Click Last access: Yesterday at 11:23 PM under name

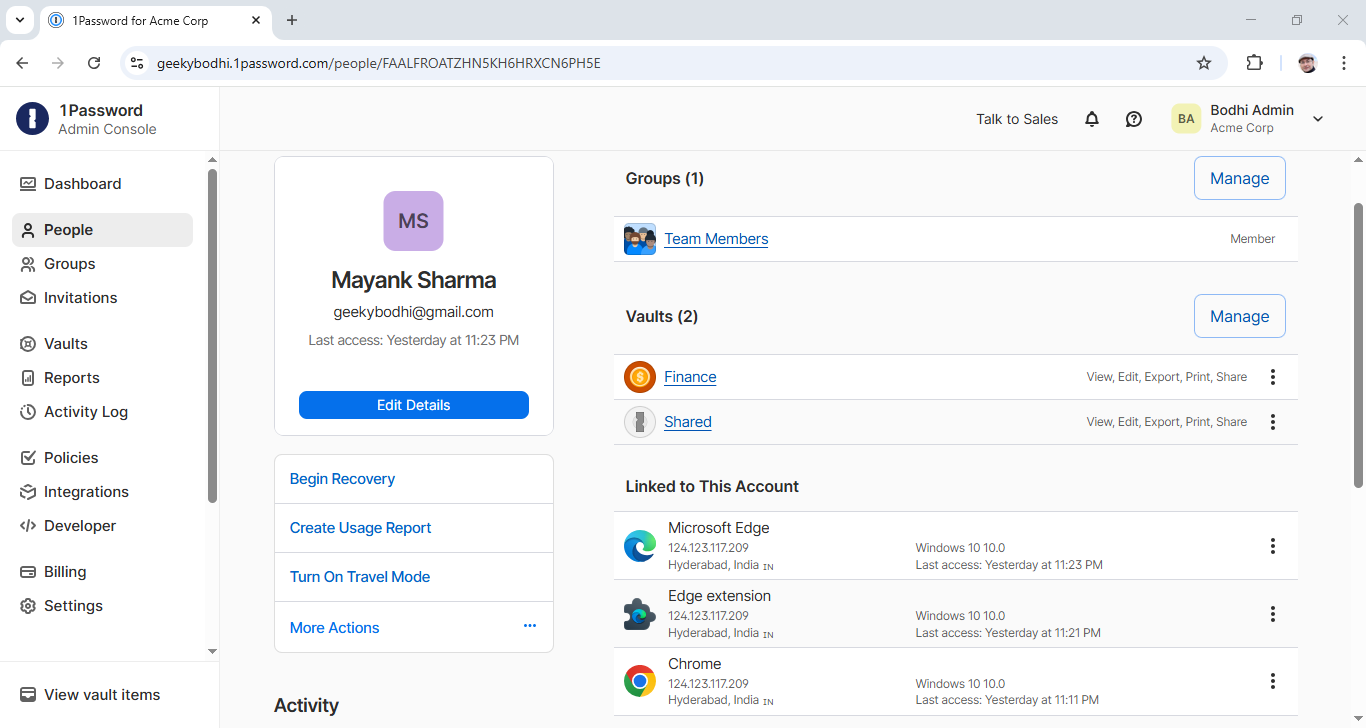point(413,341)
